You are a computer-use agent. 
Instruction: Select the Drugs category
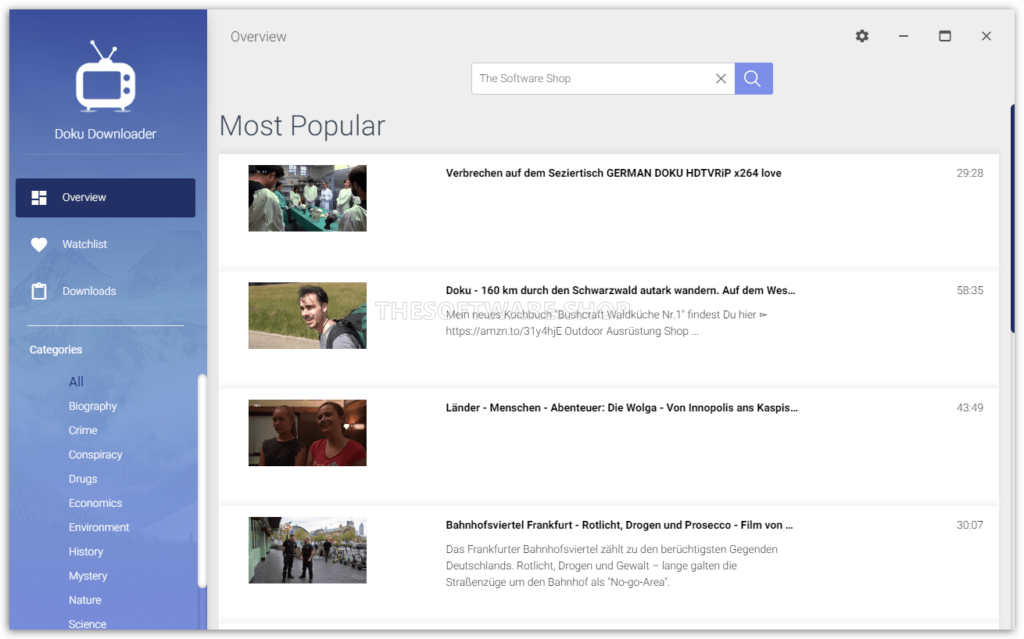(83, 479)
